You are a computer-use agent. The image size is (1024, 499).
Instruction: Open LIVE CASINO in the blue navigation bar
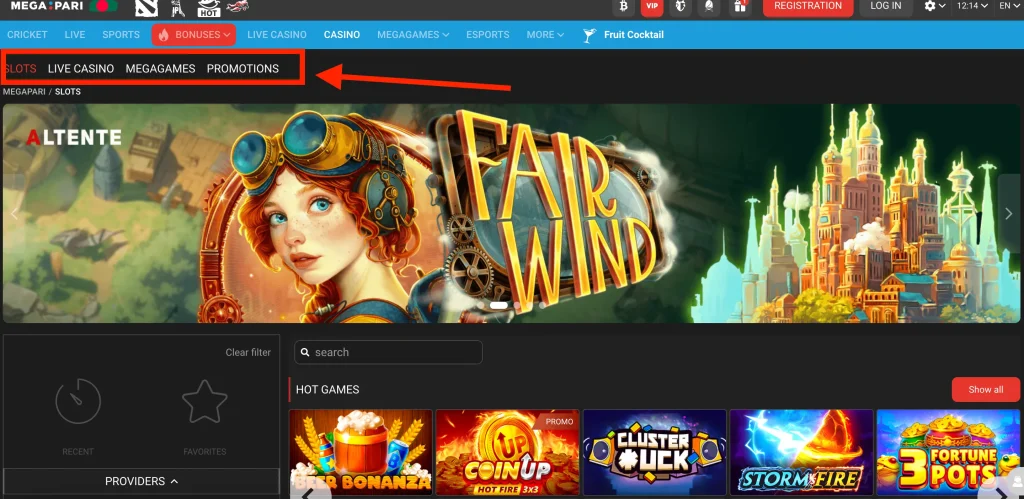pyautogui.click(x=277, y=35)
